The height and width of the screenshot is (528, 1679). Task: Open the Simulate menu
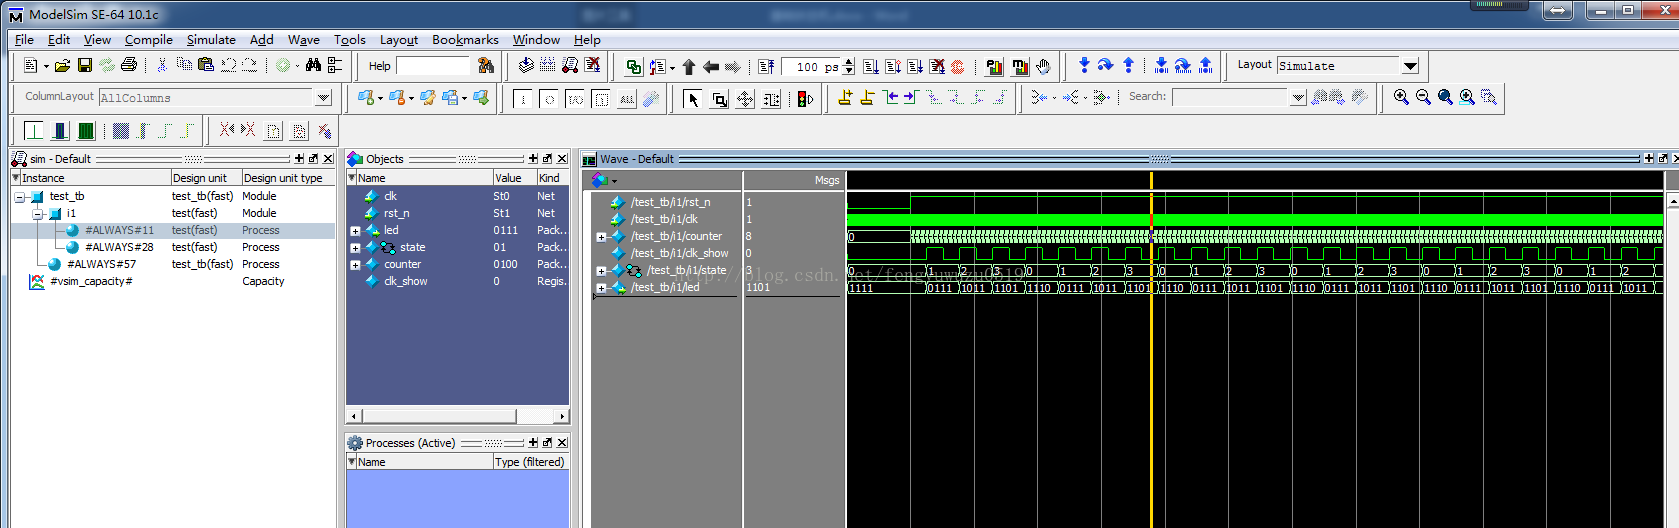(x=211, y=40)
